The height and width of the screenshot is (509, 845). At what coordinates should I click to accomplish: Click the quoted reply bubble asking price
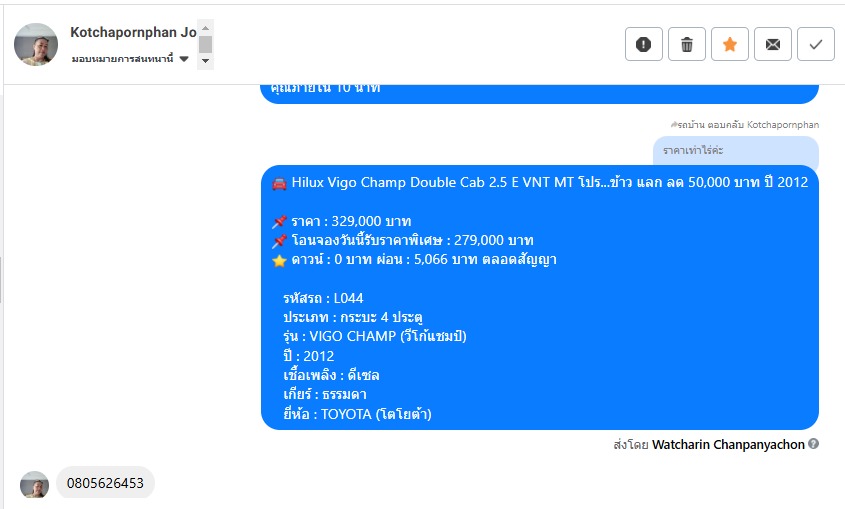point(736,151)
